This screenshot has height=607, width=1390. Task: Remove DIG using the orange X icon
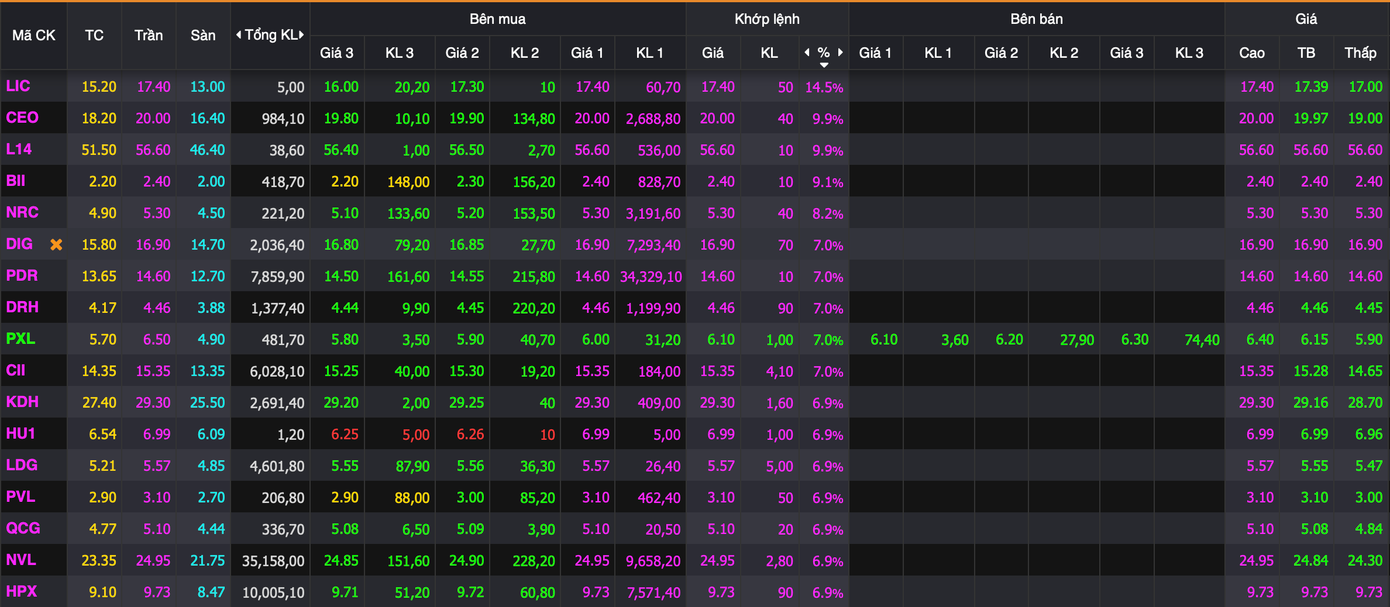[56, 245]
